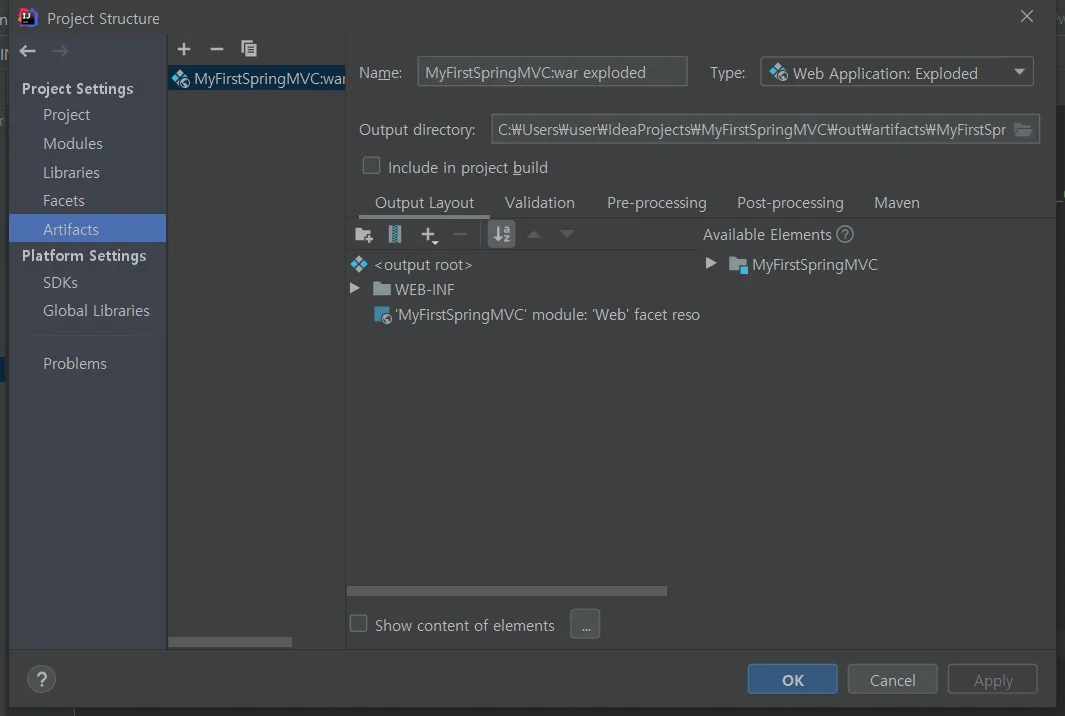Viewport: 1065px width, 716px height.
Task: Click the browse folder icon for Output directory
Action: point(1022,130)
